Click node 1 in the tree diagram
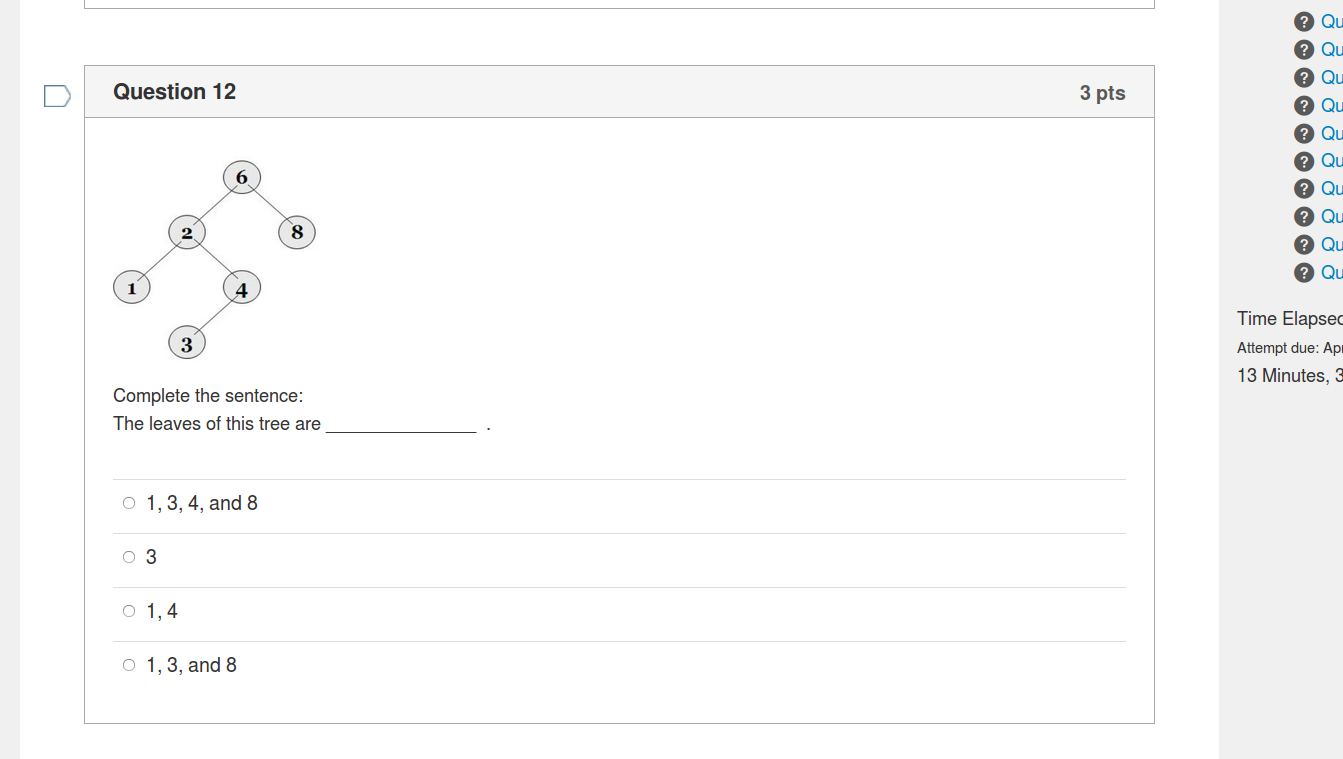1343x759 pixels. (x=131, y=289)
